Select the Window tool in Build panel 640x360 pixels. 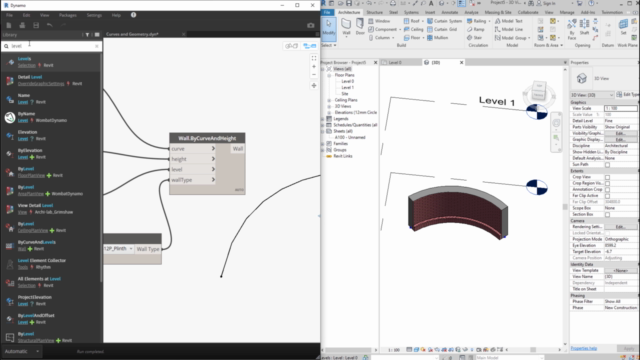tap(379, 21)
